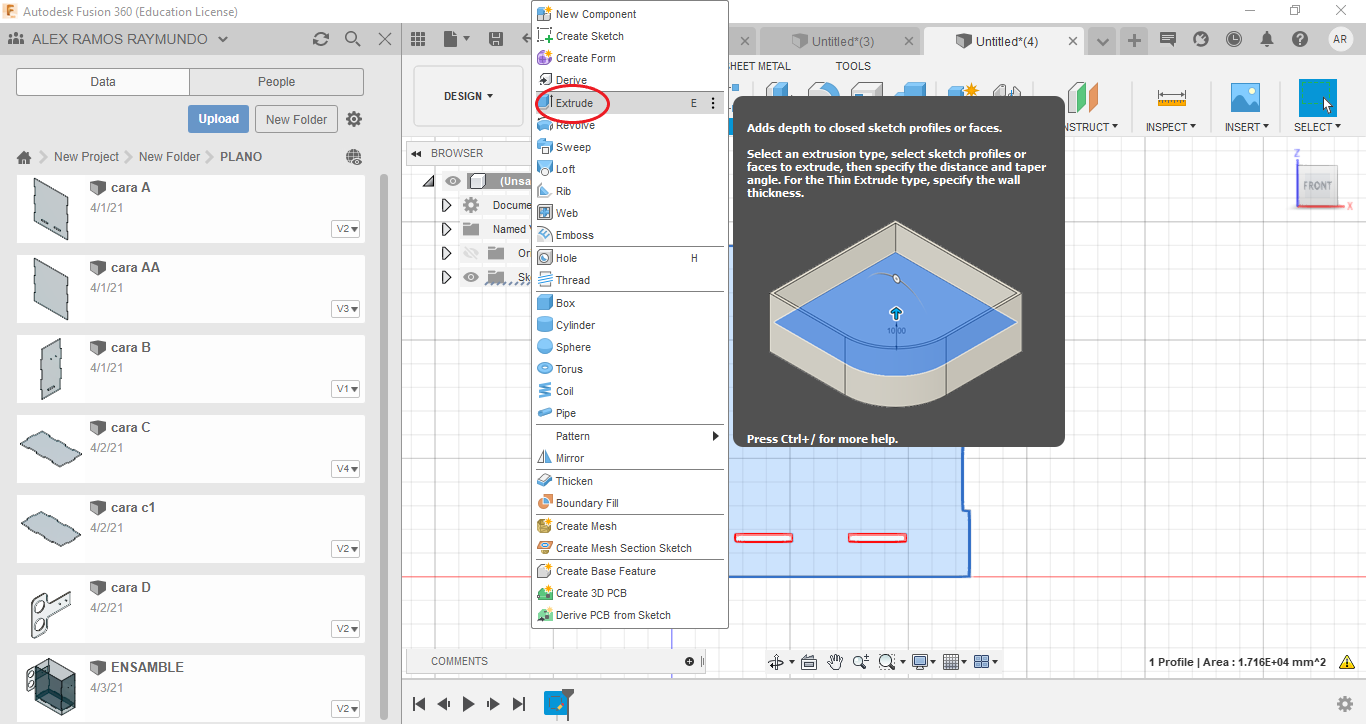
Task: Switch to the People tab
Action: (276, 82)
